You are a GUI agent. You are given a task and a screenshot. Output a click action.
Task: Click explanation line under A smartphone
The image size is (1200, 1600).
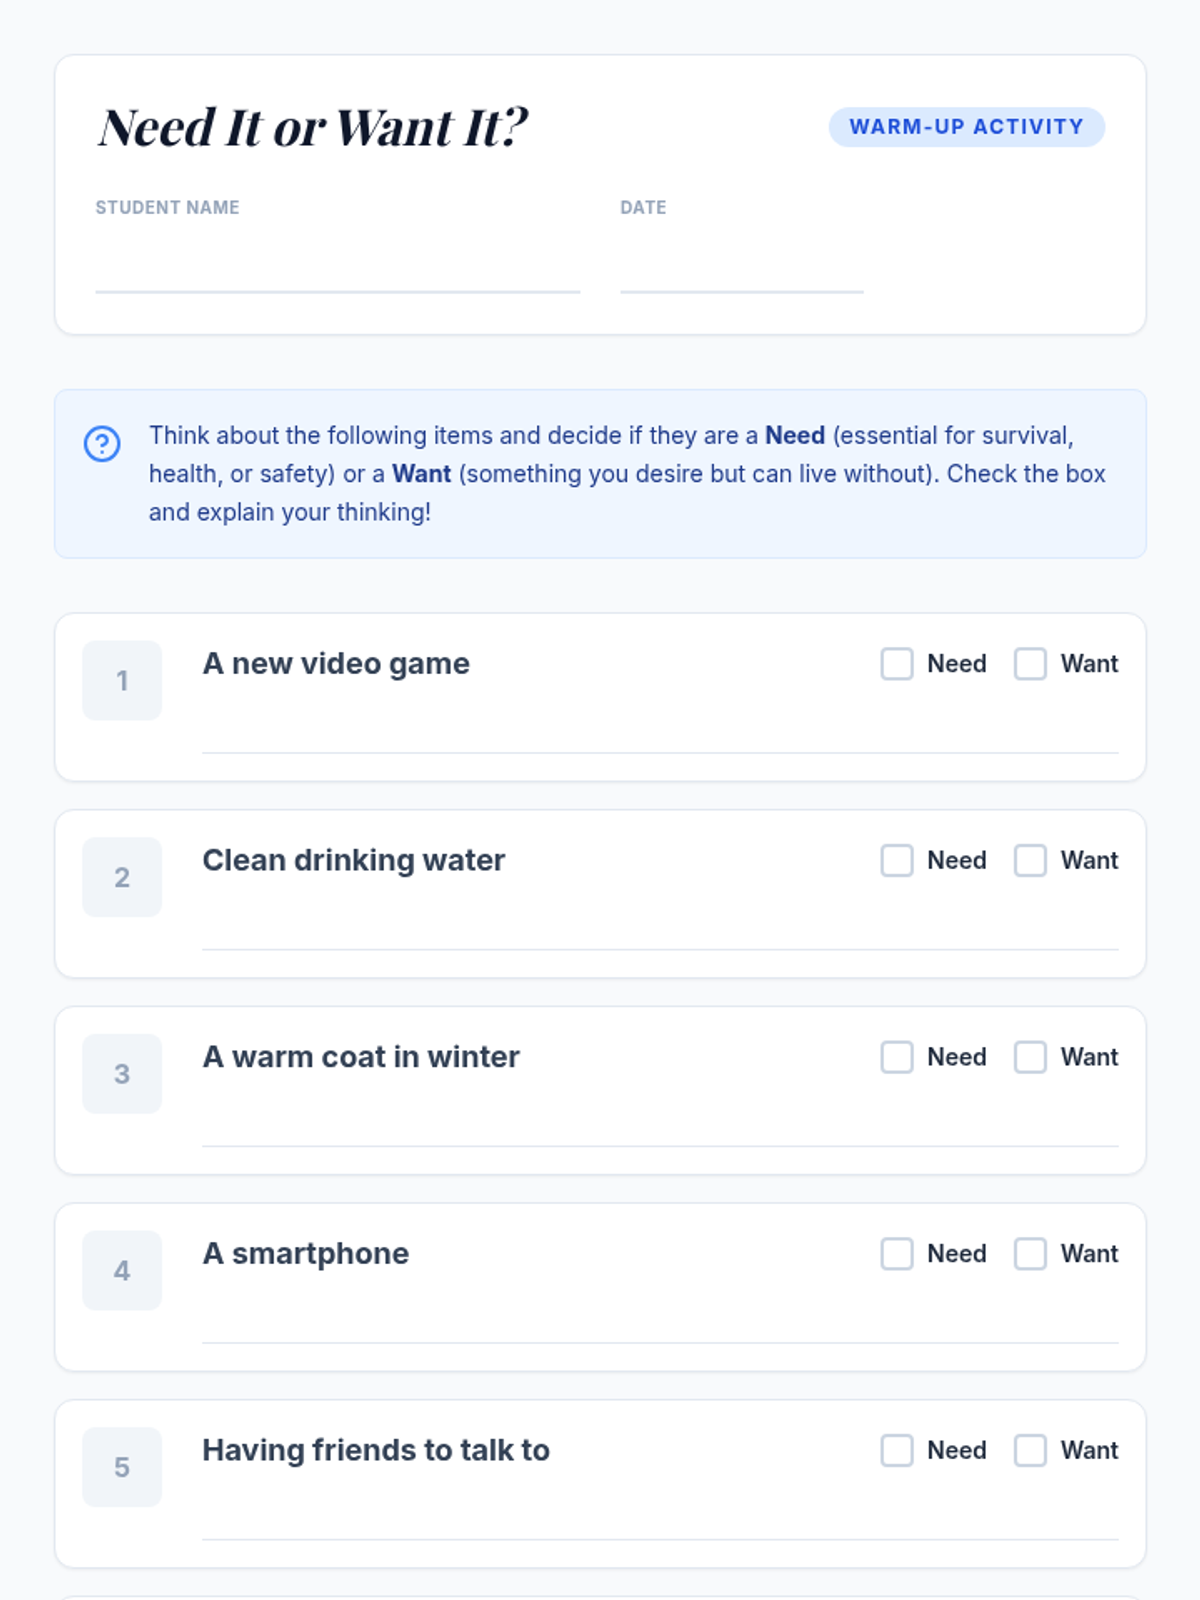coord(660,1325)
